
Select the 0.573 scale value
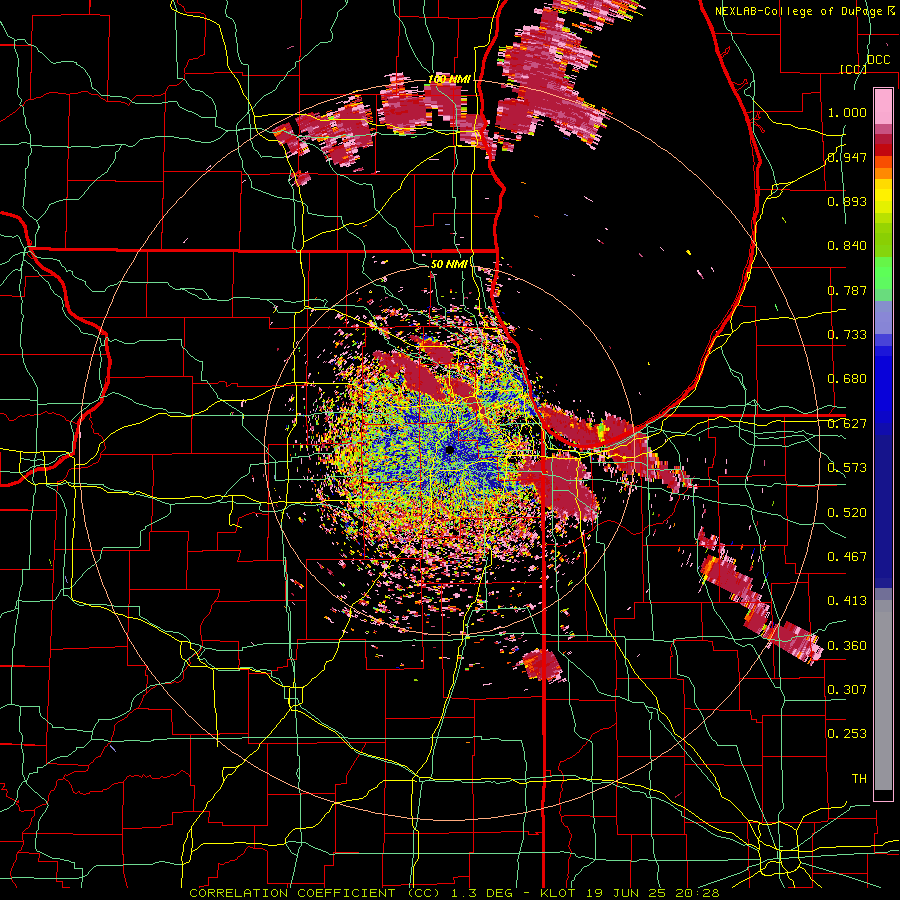[847, 468]
